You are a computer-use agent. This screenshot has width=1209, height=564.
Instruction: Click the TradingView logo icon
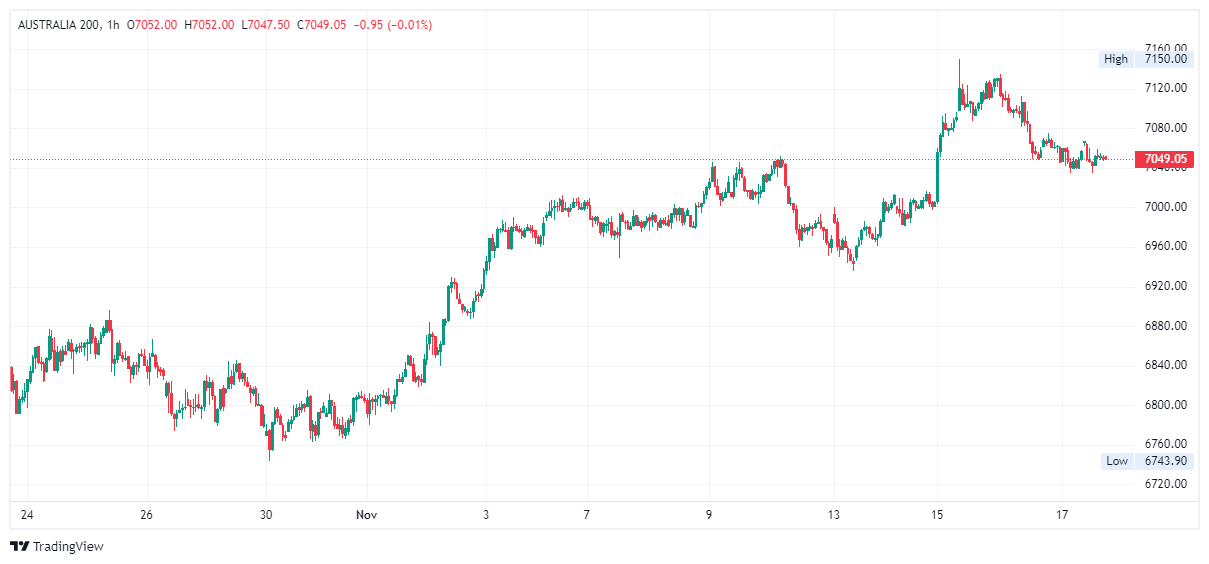coord(19,546)
